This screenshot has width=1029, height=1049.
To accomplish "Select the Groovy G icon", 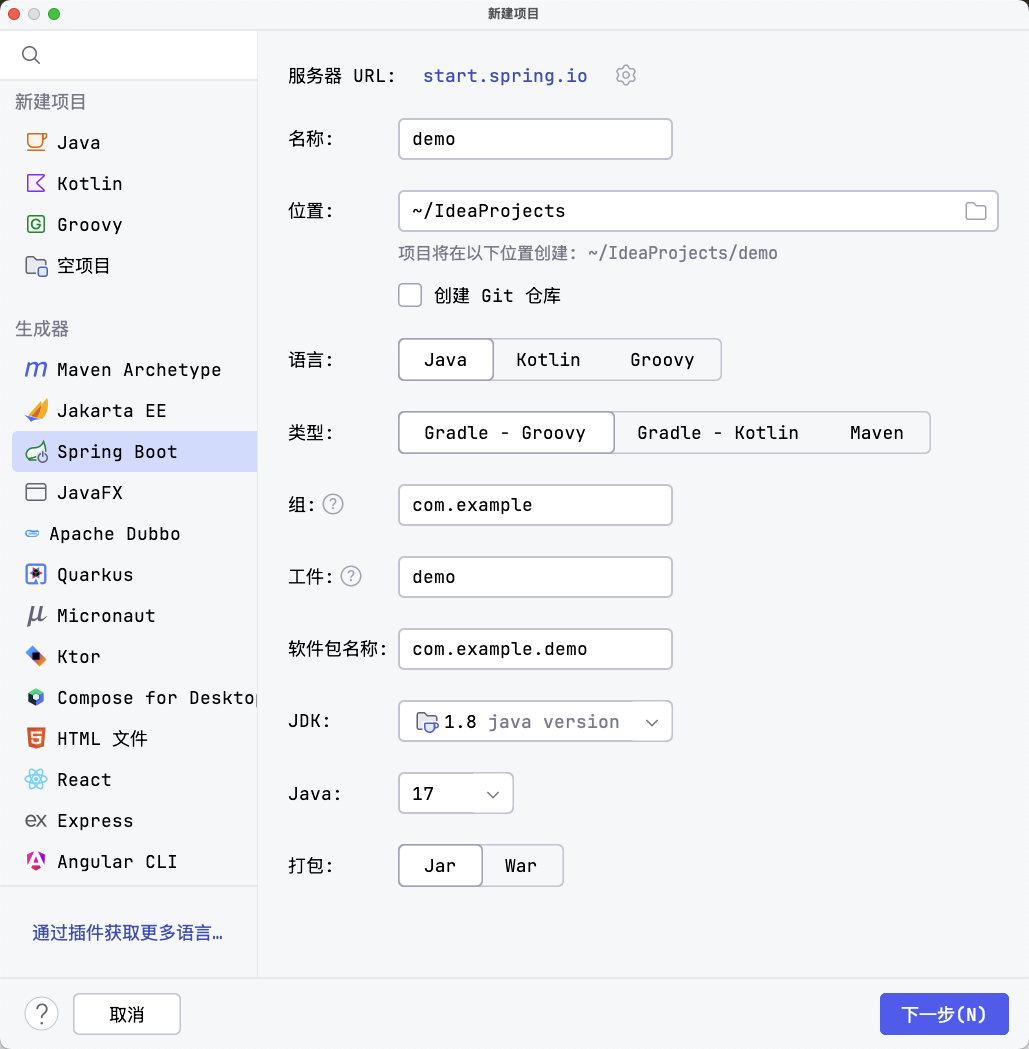I will pyautogui.click(x=36, y=224).
